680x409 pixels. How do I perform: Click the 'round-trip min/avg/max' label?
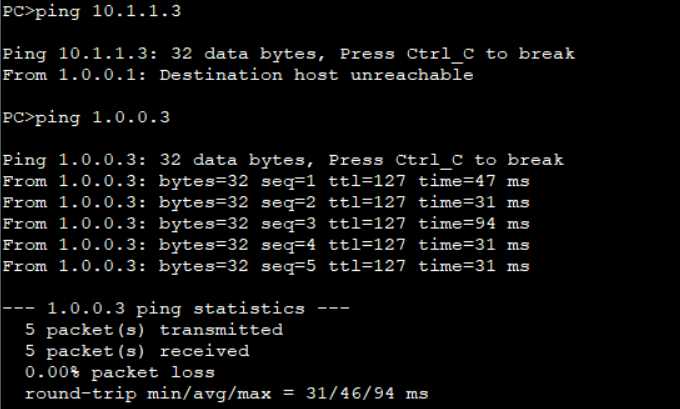pos(148,394)
